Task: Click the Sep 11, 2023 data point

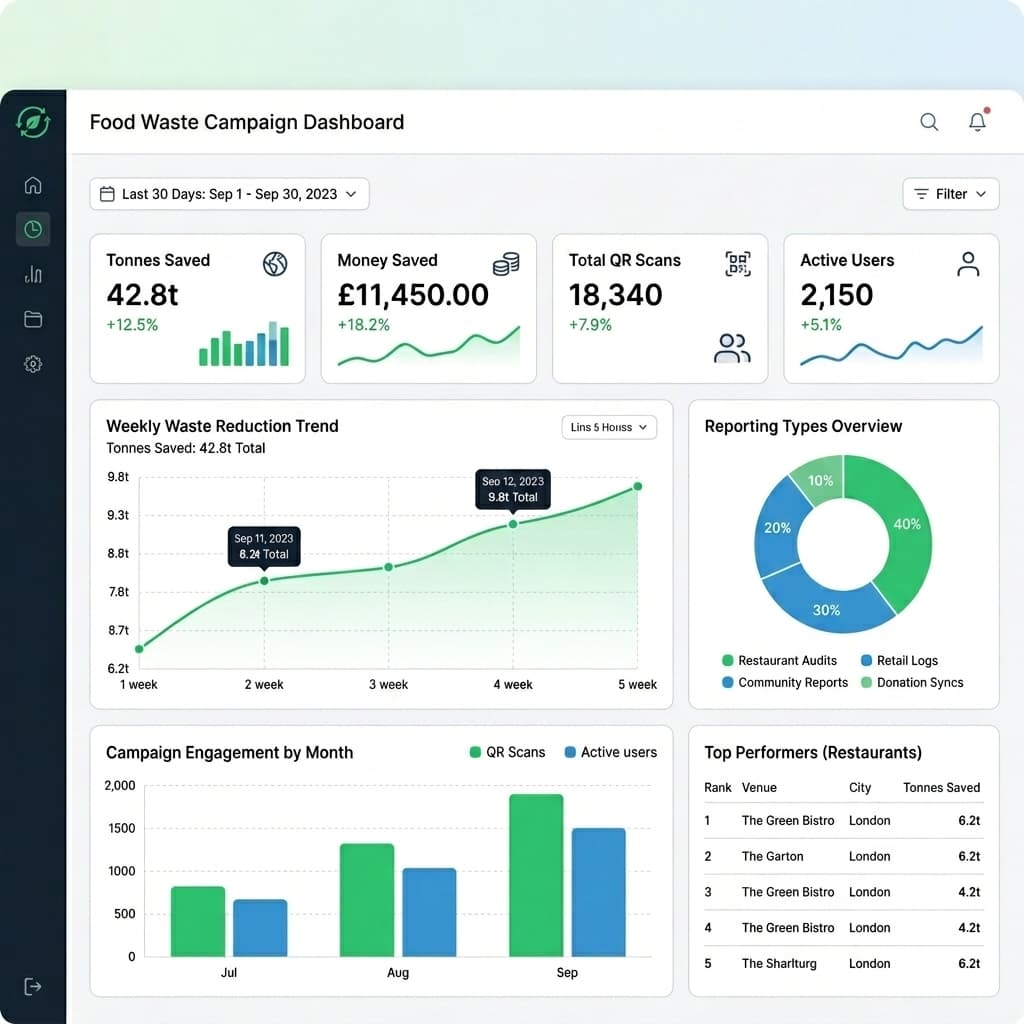Action: (264, 581)
